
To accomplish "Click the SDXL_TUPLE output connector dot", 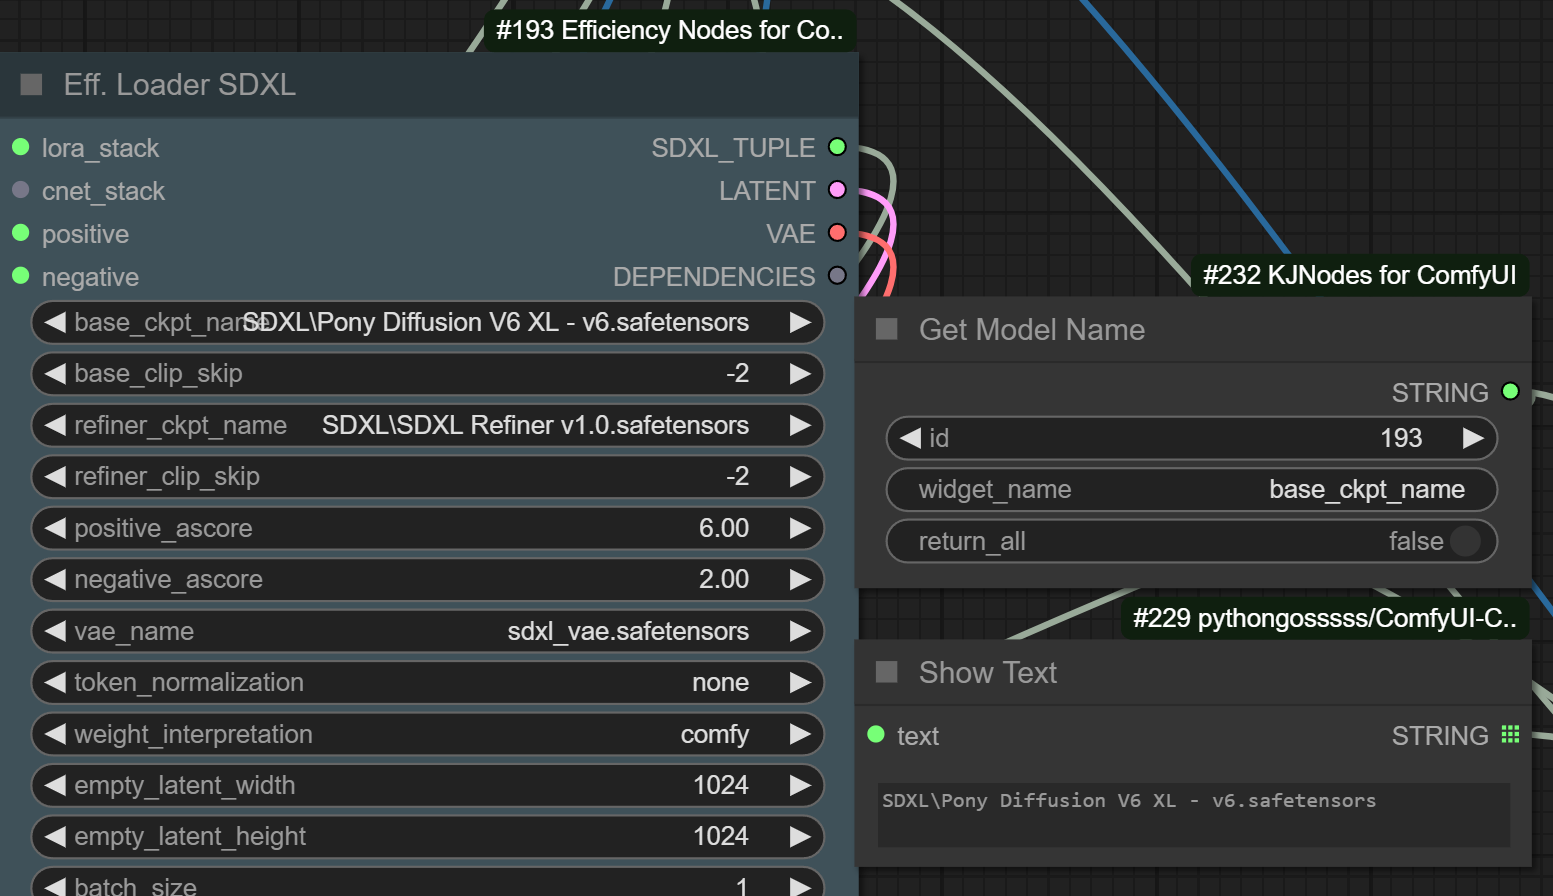I will pyautogui.click(x=837, y=147).
